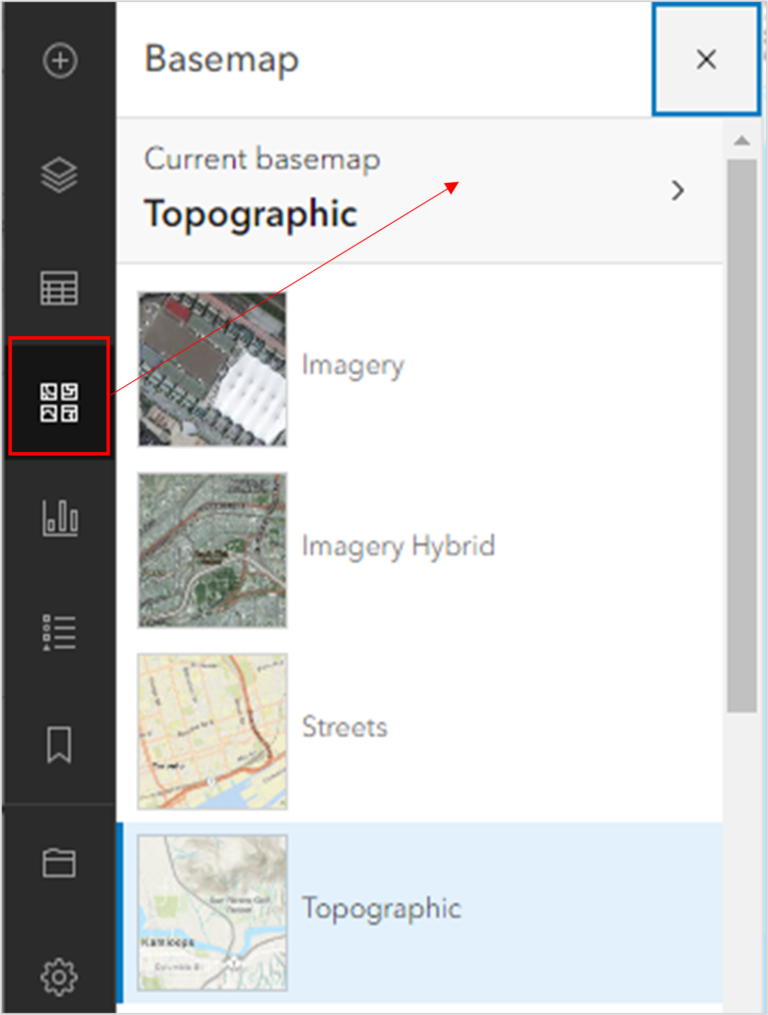Click the Imagery basemap label
The image size is (768, 1015).
click(x=352, y=366)
